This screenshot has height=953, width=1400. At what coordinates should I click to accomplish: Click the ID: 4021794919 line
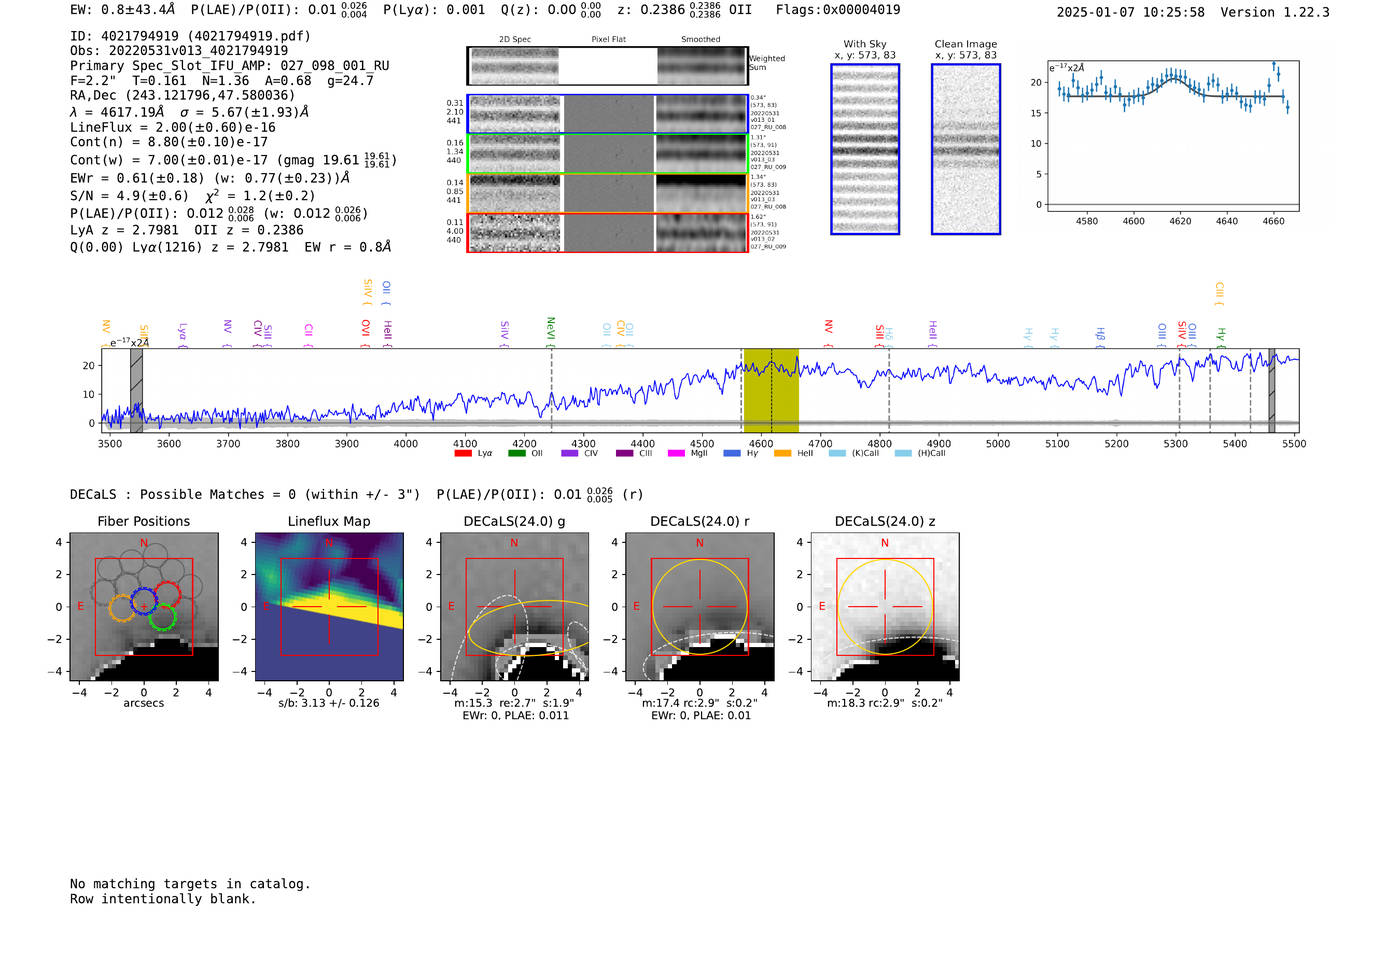190,36
